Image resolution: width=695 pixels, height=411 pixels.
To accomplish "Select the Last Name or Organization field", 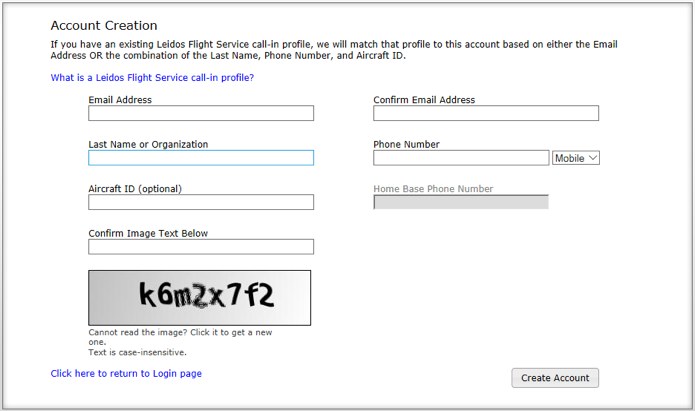I will click(200, 158).
